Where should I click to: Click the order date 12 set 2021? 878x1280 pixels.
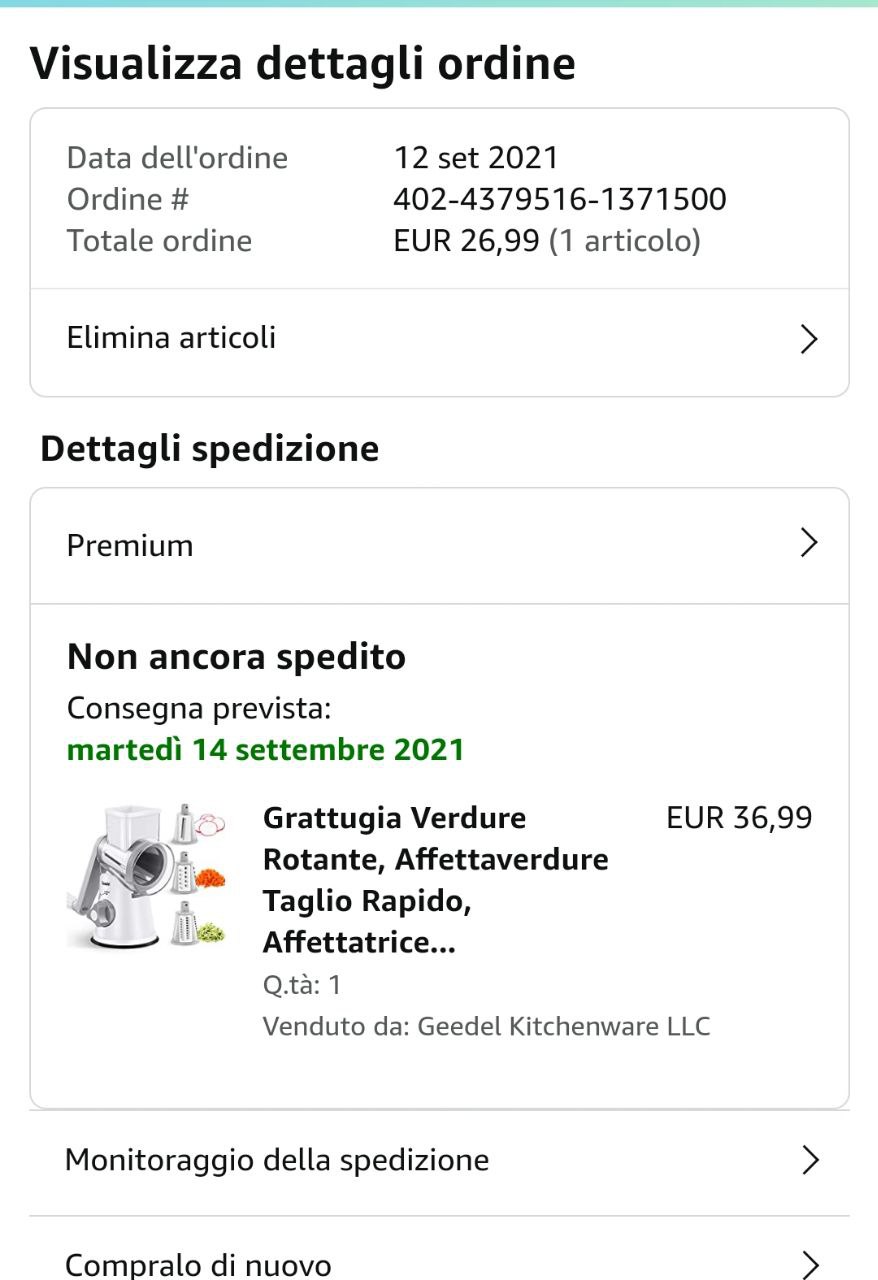[x=476, y=158]
